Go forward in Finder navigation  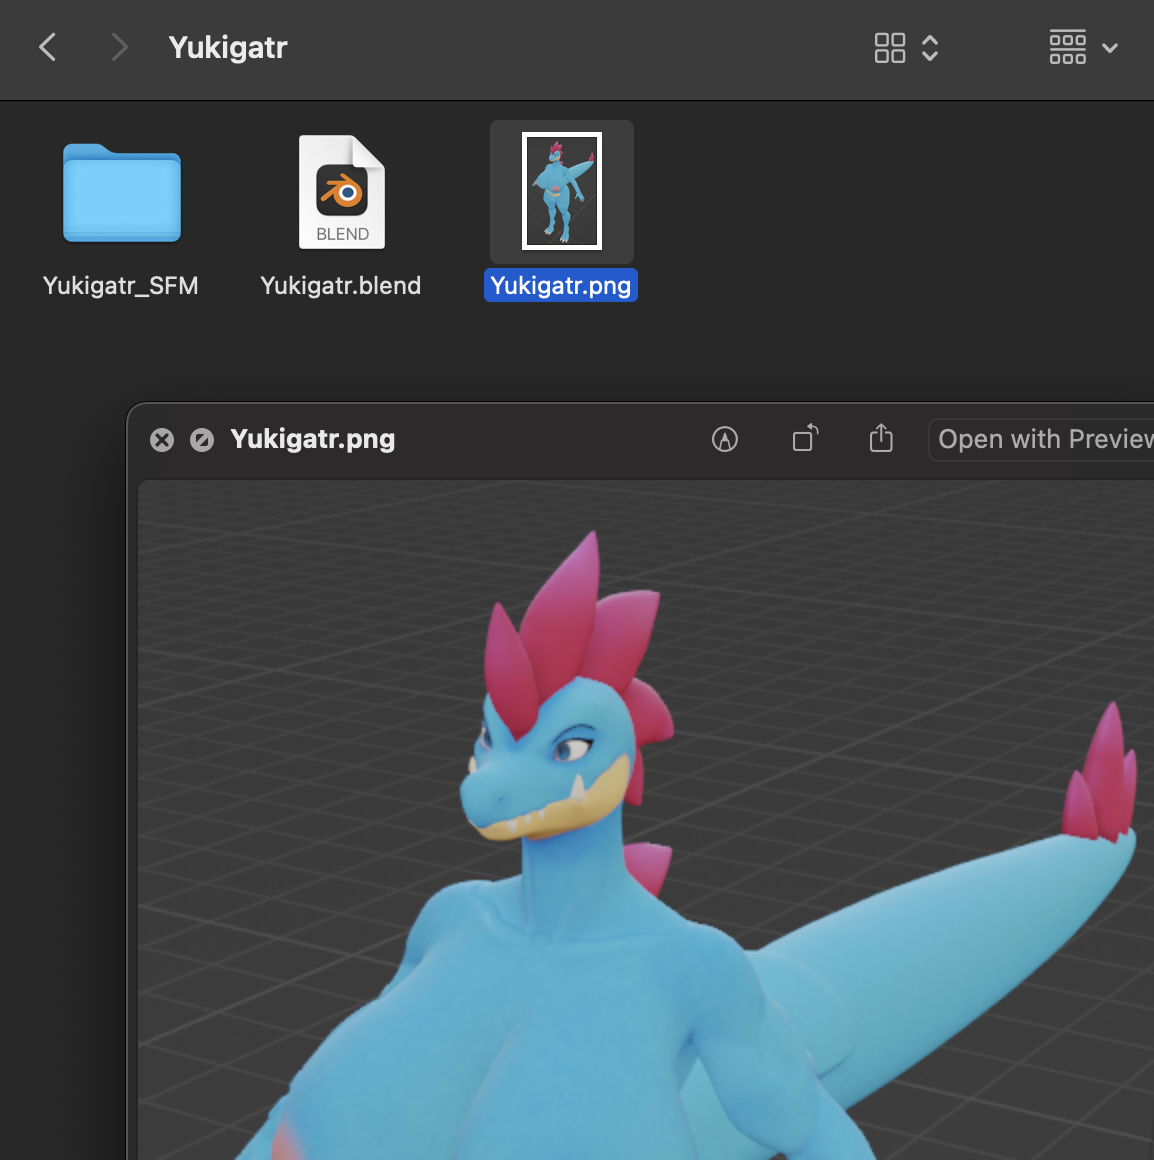click(x=119, y=47)
